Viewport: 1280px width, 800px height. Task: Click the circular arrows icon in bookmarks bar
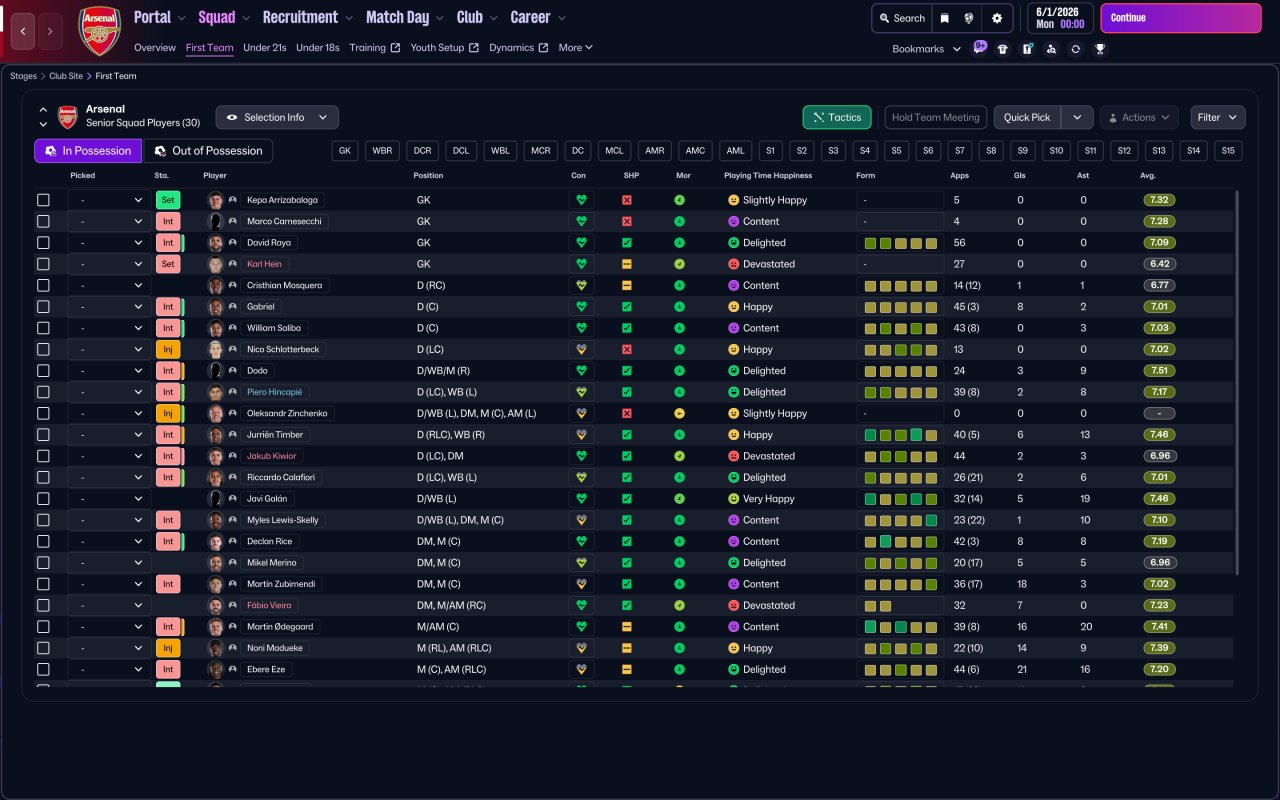[1075, 49]
